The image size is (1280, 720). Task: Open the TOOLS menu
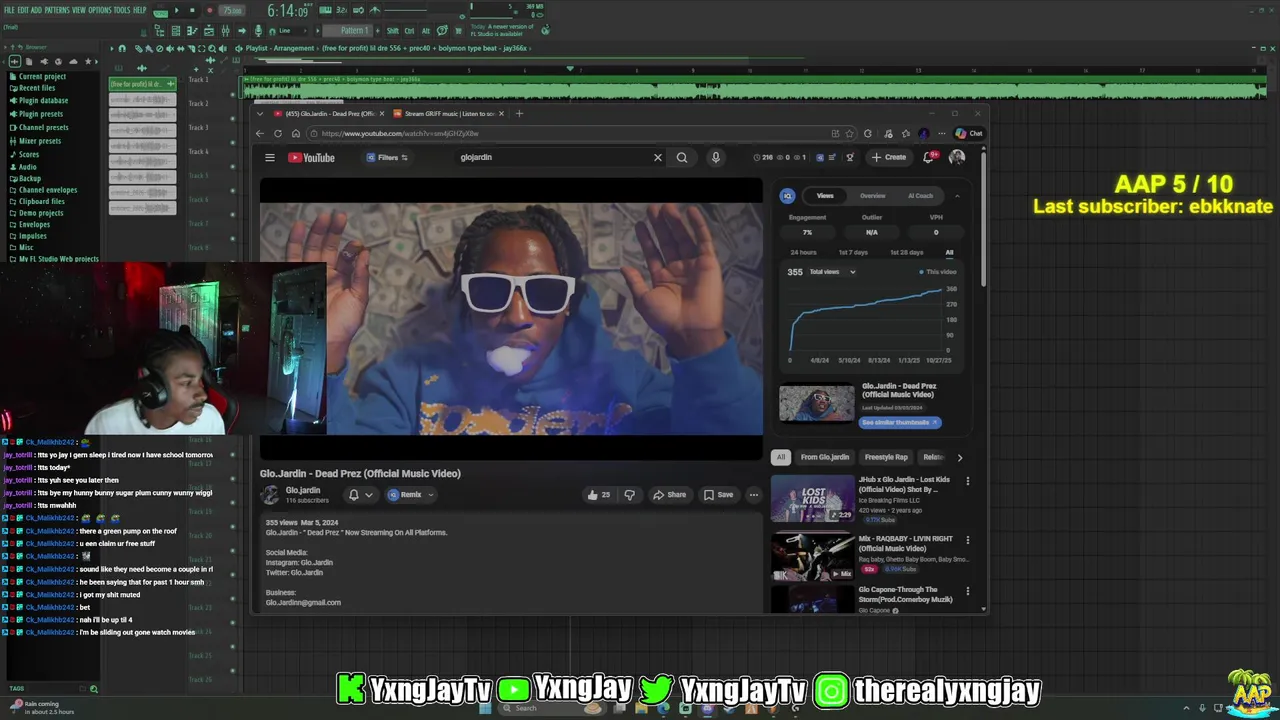tap(122, 10)
